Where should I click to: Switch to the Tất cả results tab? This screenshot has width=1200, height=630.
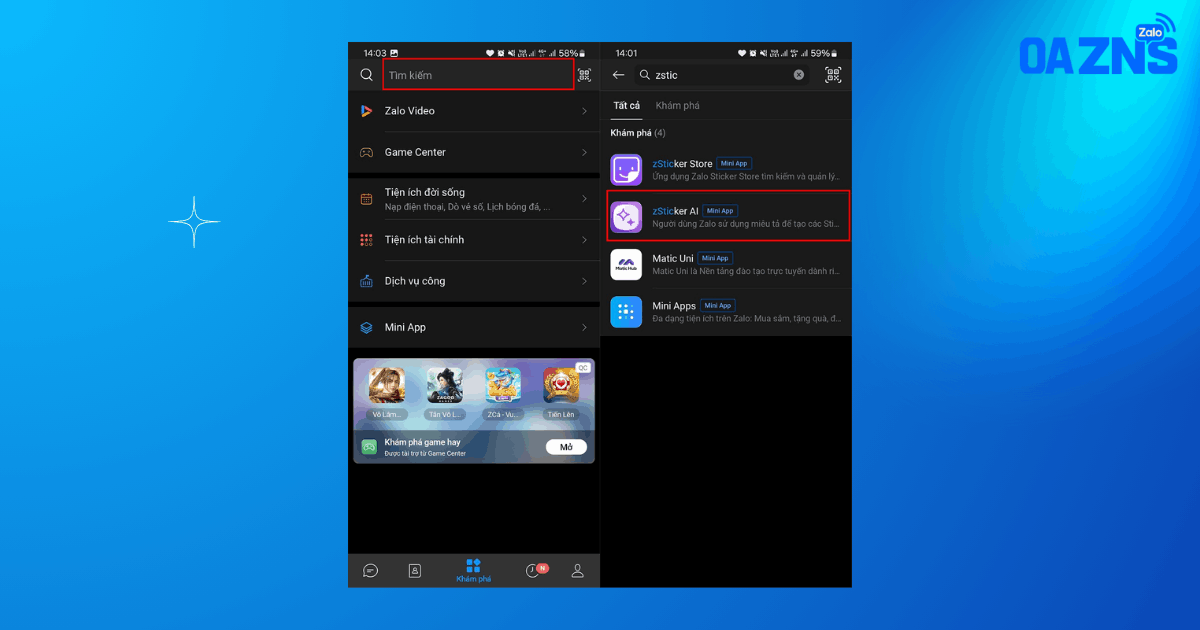click(x=627, y=106)
